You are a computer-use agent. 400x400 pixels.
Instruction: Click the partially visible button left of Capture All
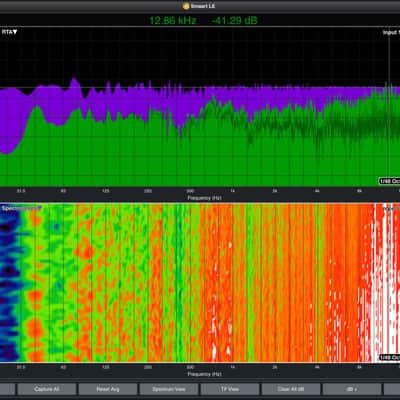pos(7,389)
